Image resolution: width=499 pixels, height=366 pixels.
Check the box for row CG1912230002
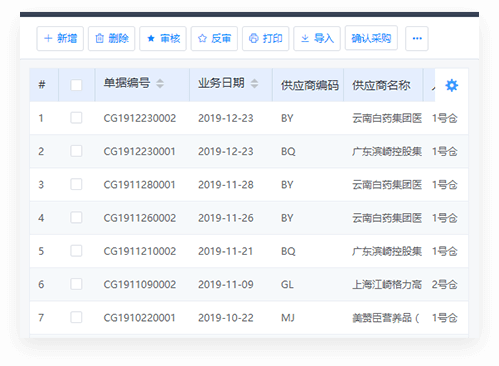tap(76, 118)
